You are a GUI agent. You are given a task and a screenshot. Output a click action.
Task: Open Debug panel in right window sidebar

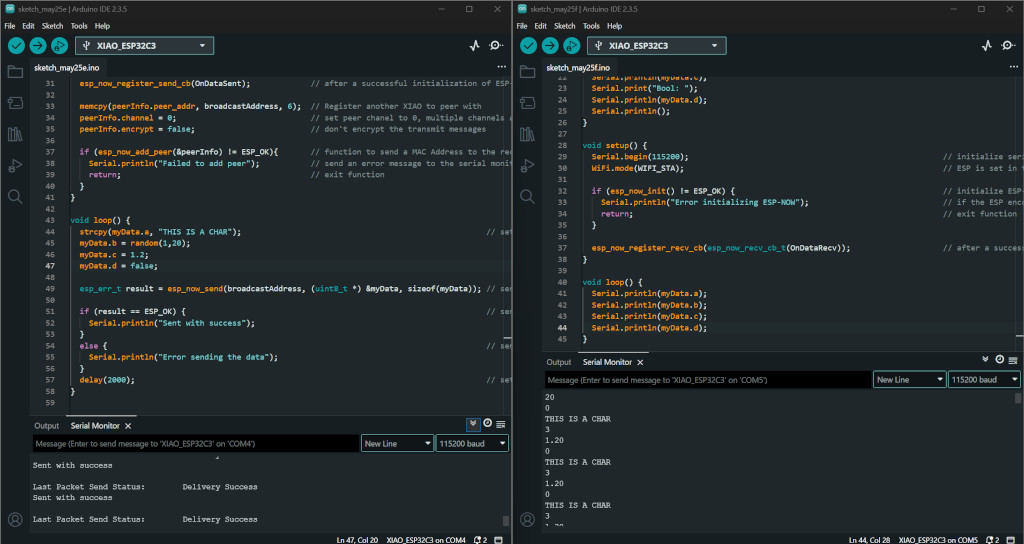[x=527, y=165]
